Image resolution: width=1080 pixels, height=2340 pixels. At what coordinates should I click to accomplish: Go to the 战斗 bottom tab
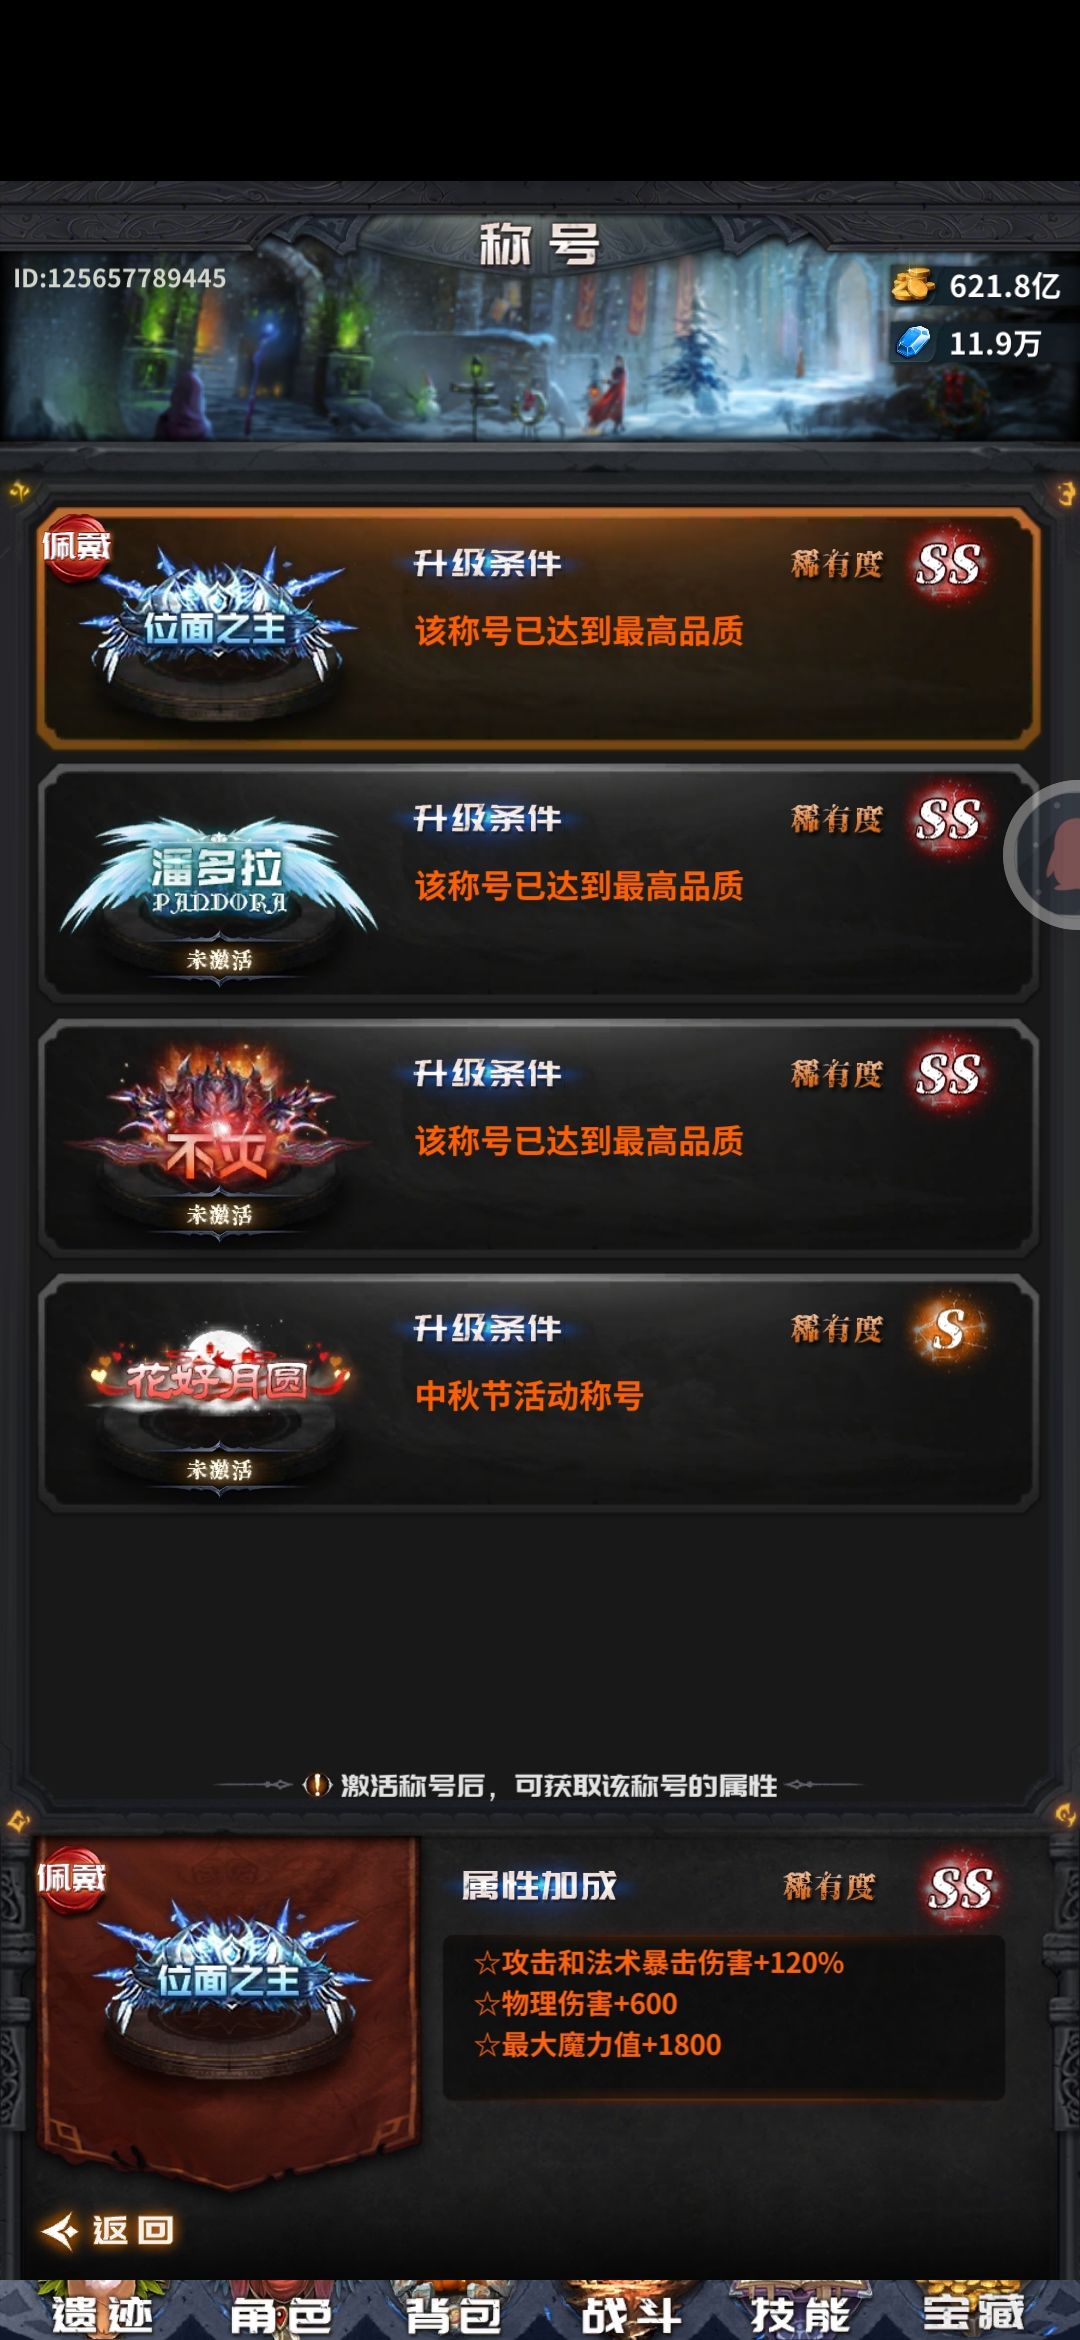[632, 2314]
